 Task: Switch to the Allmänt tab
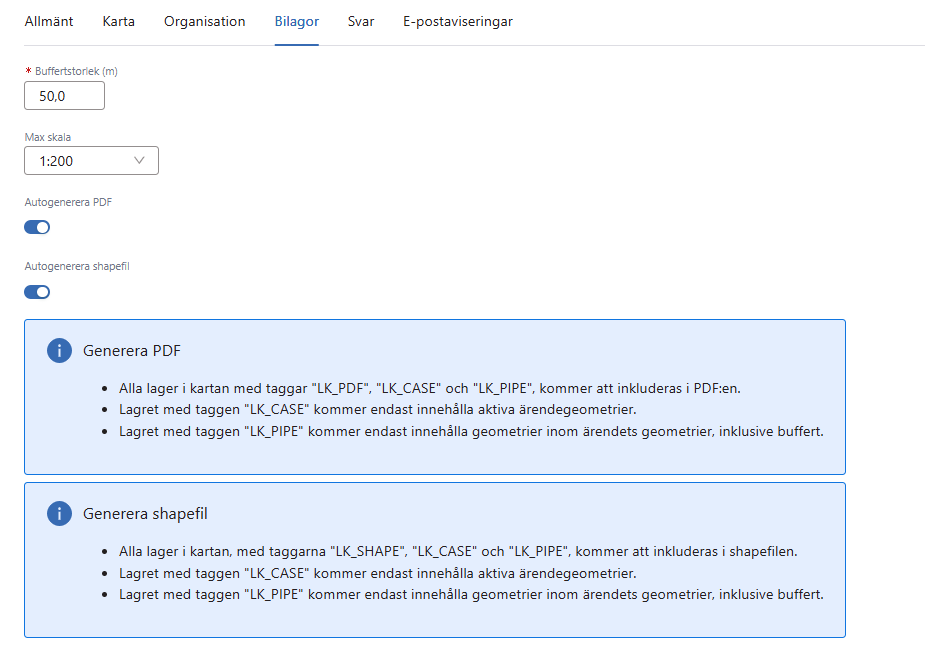tap(49, 21)
